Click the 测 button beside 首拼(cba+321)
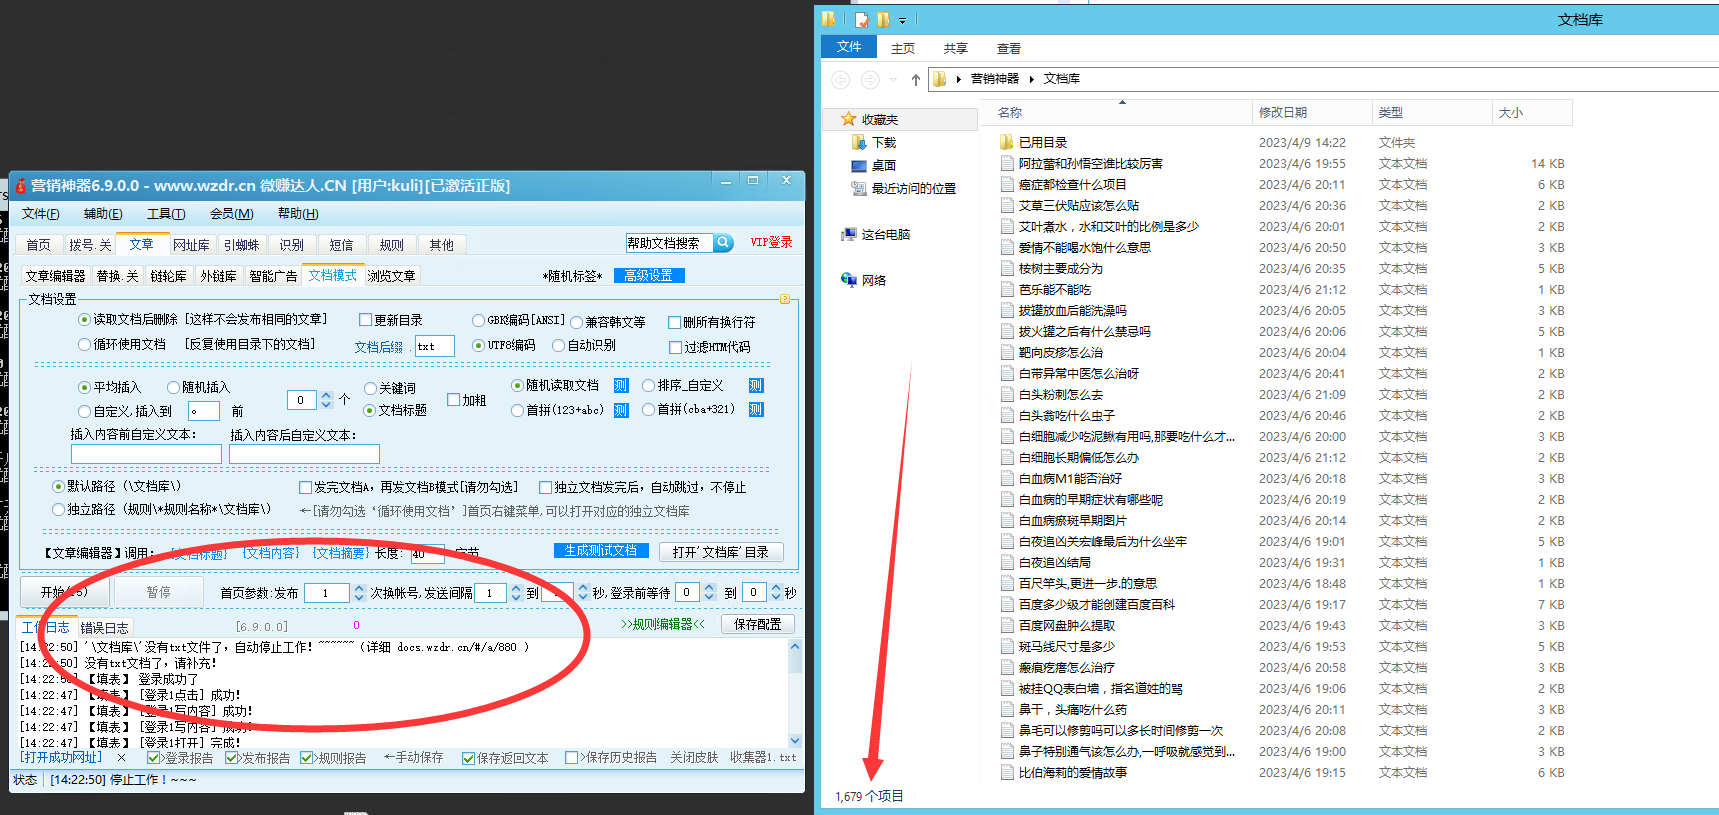The height and width of the screenshot is (815, 1719). pos(756,410)
